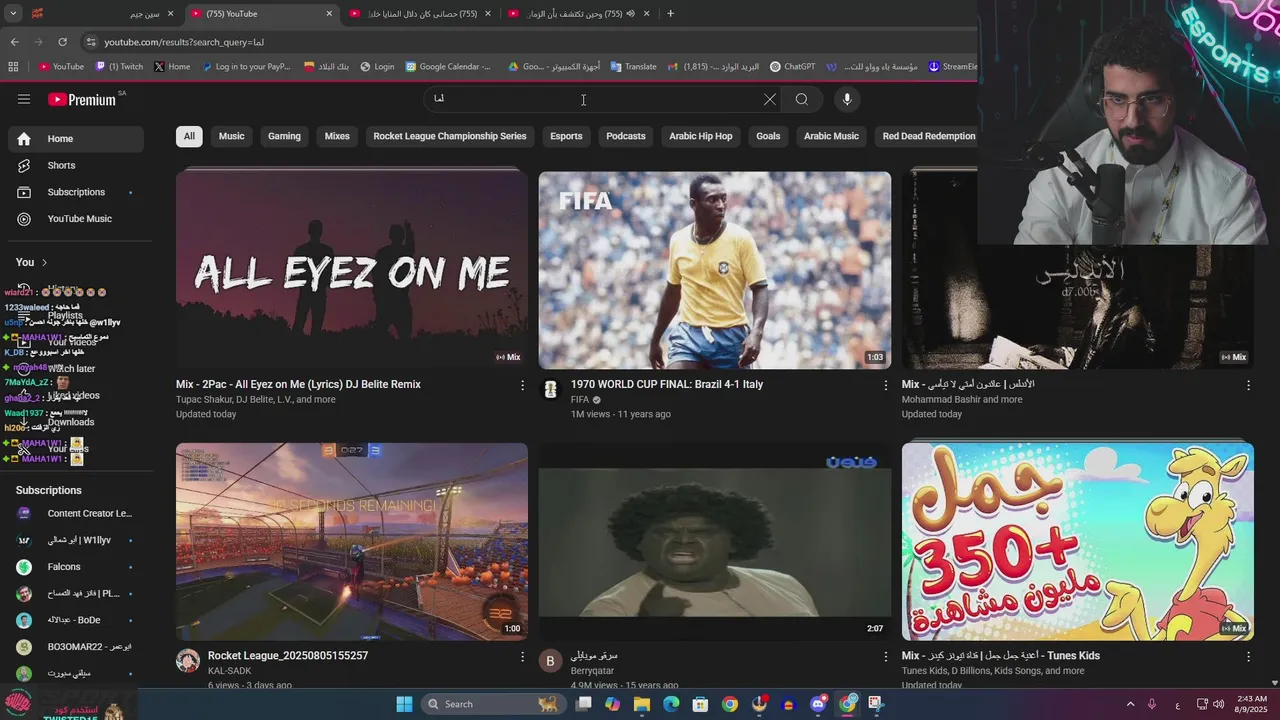Click the FIFA channel name
Viewport: 1280px width, 720px height.
click(x=580, y=400)
